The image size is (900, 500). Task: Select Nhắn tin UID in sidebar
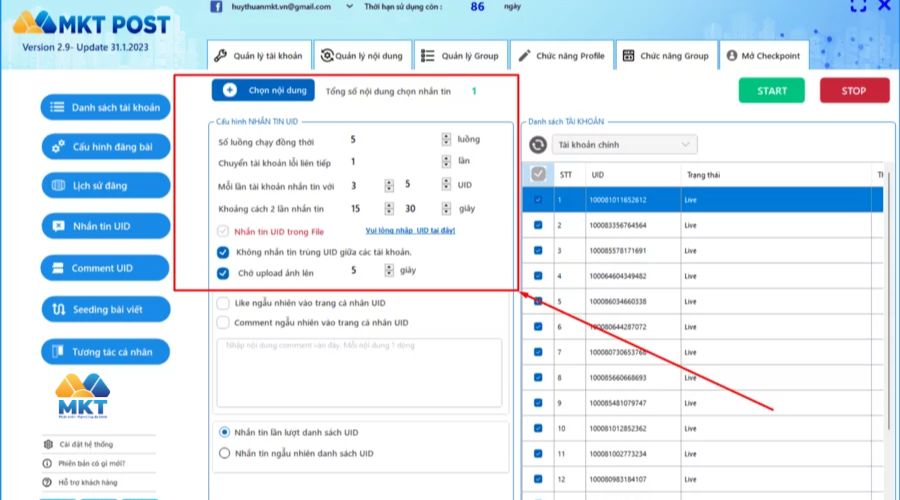[106, 226]
